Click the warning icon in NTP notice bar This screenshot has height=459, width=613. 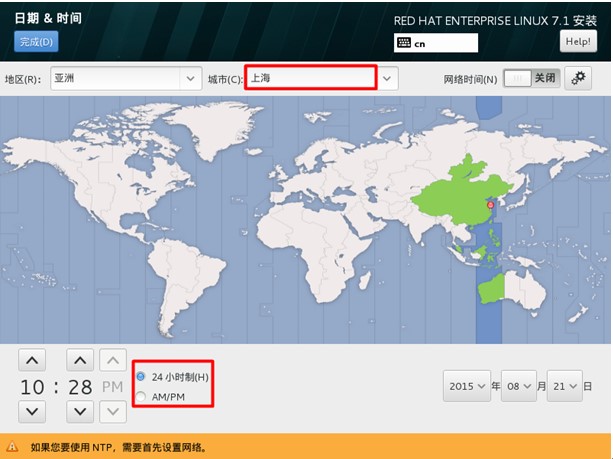(12, 447)
